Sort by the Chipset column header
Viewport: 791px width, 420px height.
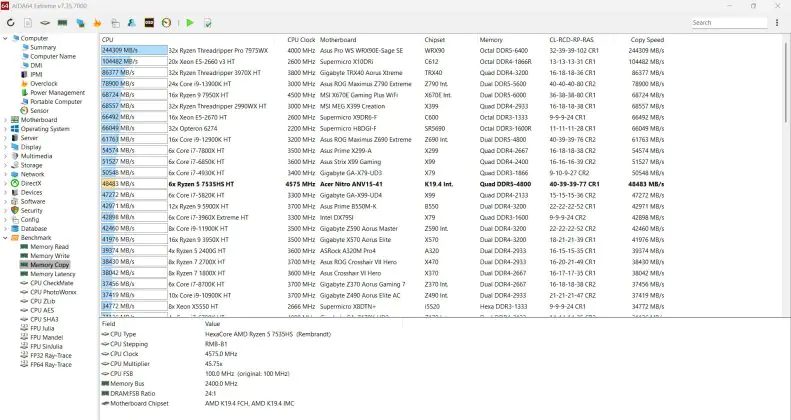click(435, 40)
